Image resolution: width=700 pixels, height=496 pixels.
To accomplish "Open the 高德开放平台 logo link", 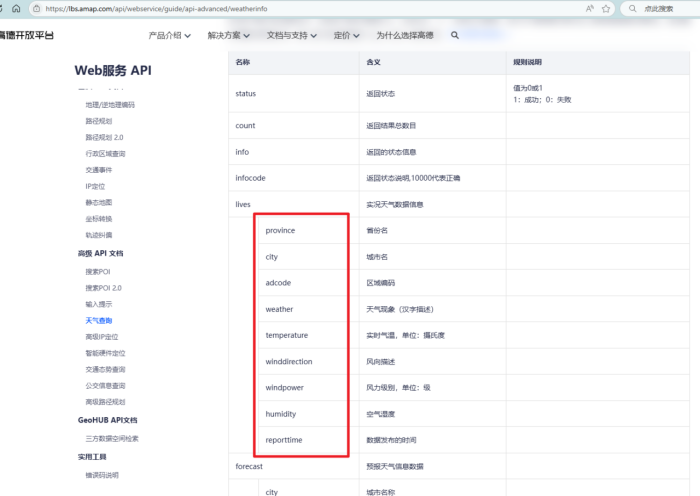I will pos(26,35).
